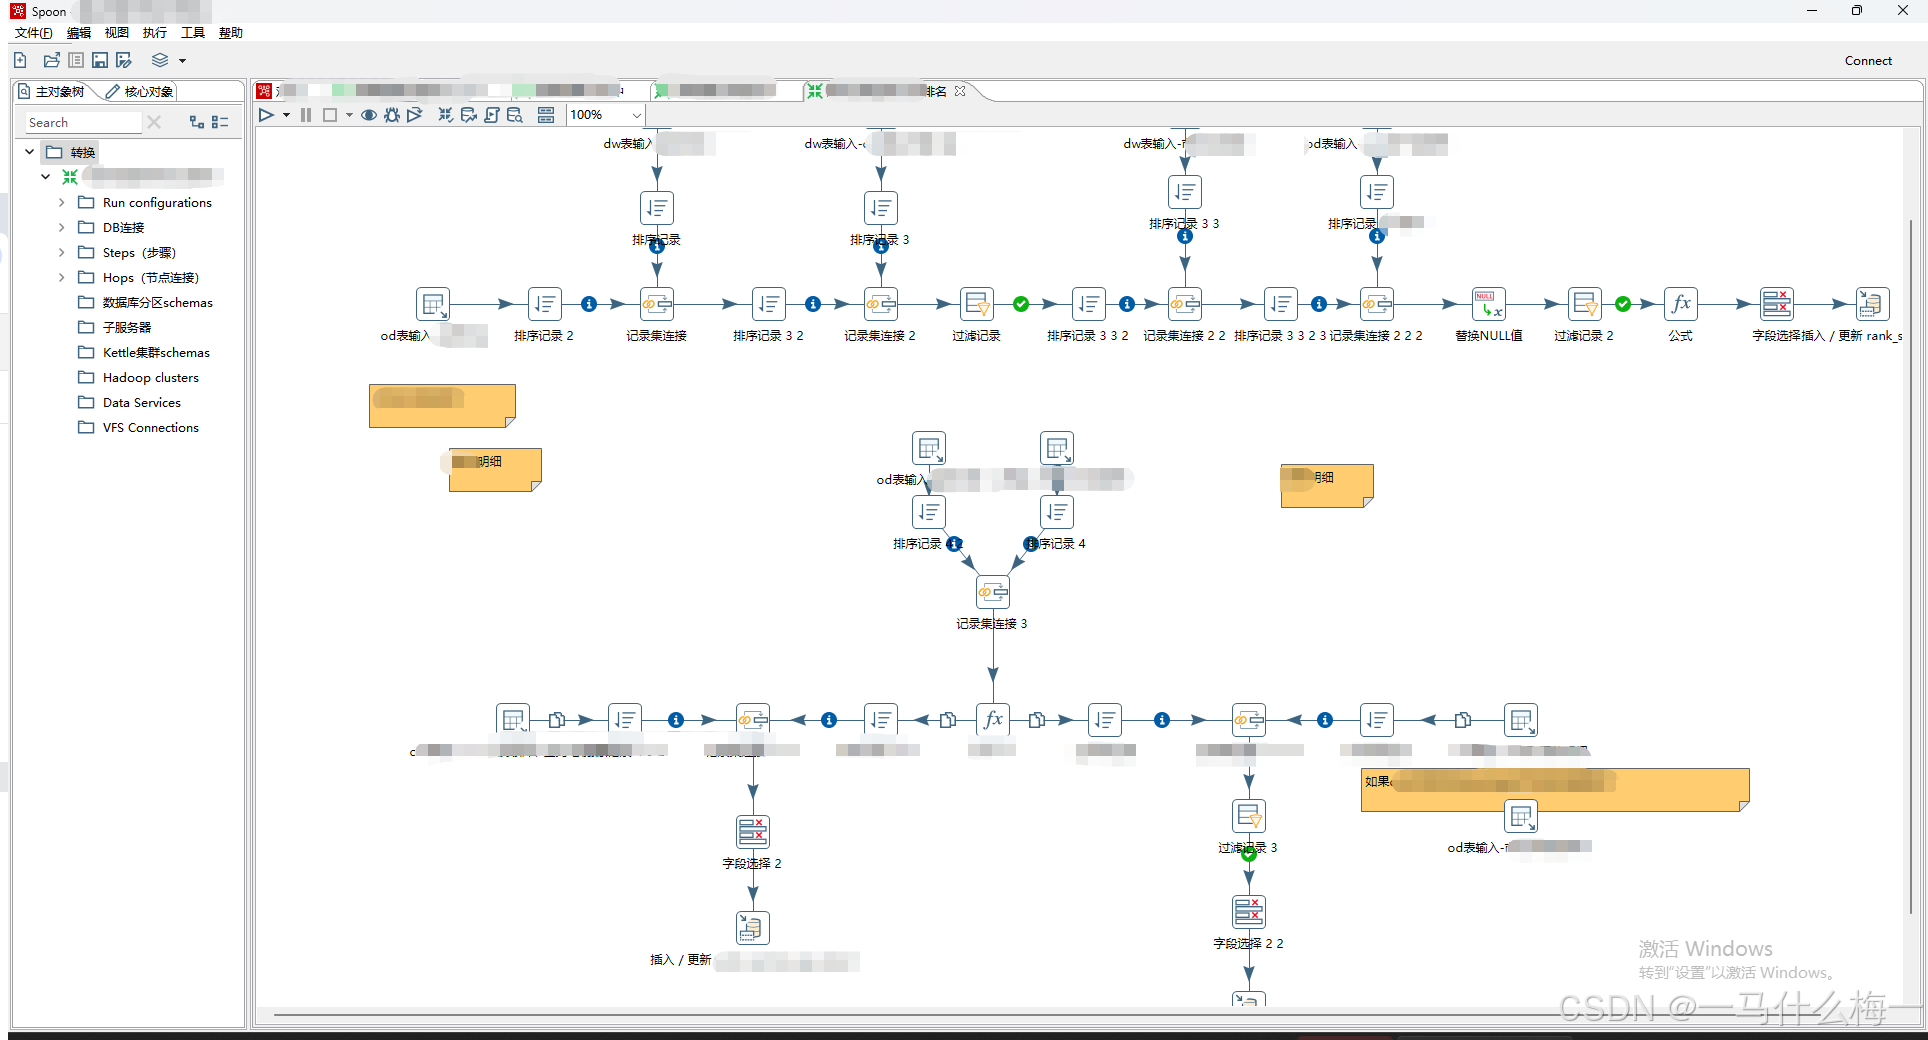
Task: Select the 记录集连接 3 step icon
Action: (993, 592)
